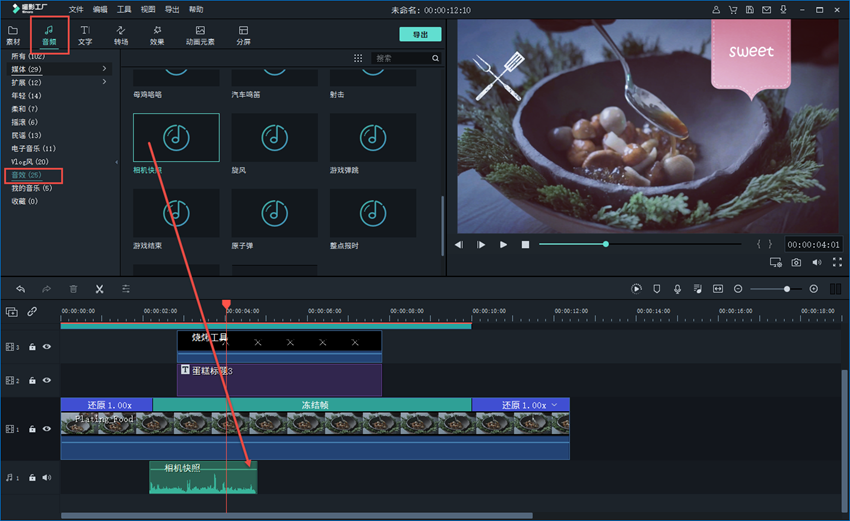Click the microphone voiceover icon in timeline toolbar
The image size is (850, 521).
pos(677,289)
